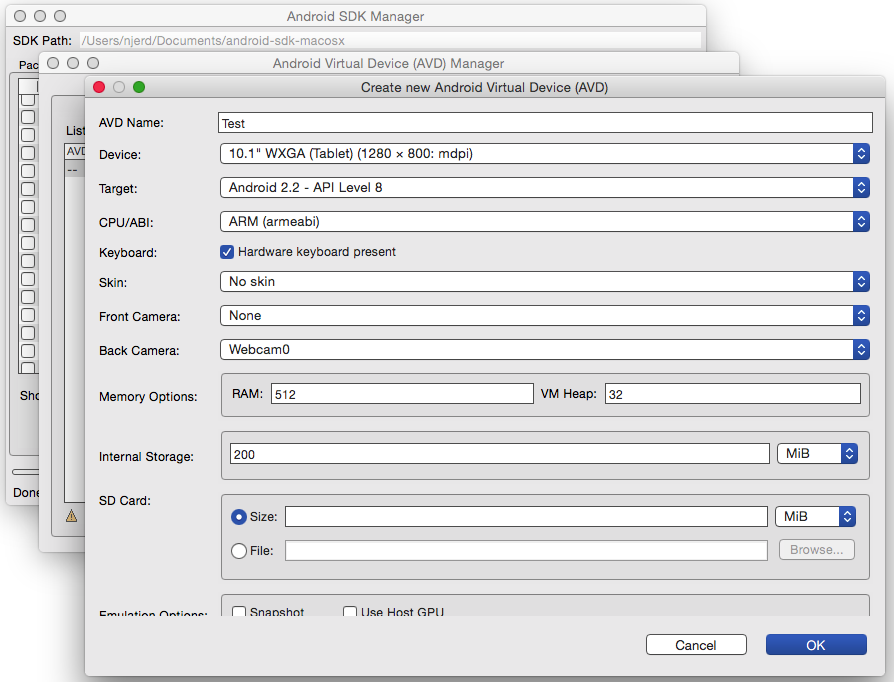Click the SD Card Size input field

tap(526, 517)
